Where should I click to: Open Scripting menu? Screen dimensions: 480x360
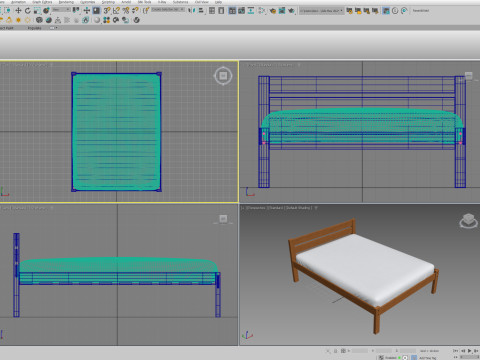click(x=108, y=2)
